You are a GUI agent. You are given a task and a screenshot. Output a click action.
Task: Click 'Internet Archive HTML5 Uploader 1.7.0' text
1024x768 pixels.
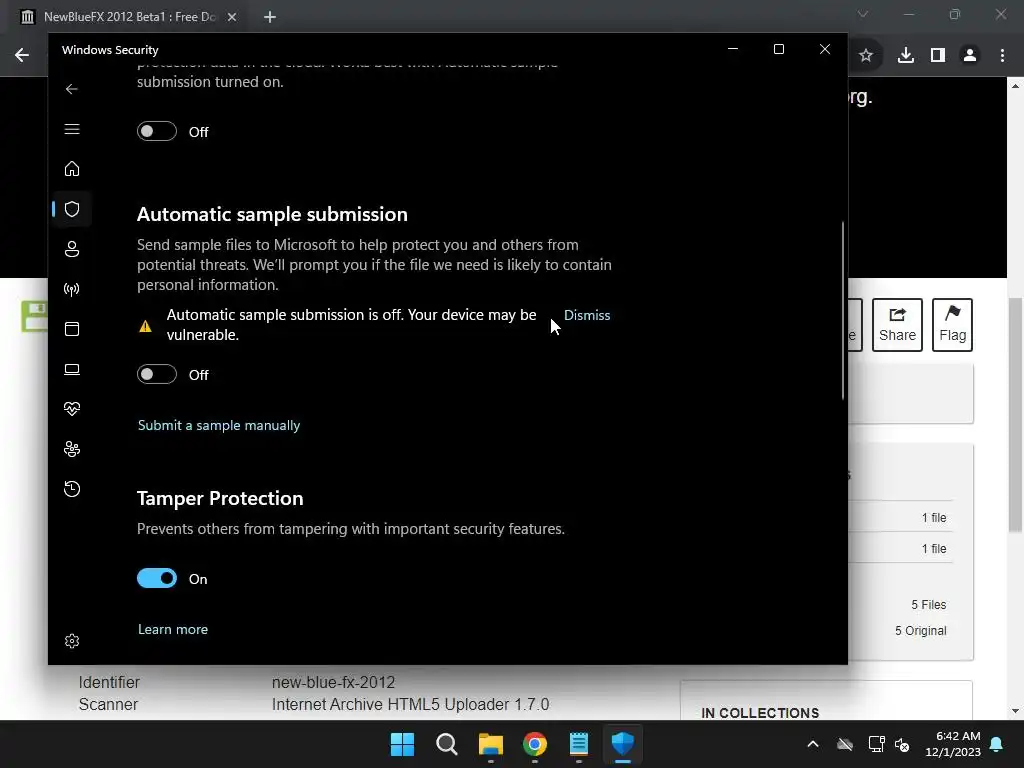pos(410,705)
